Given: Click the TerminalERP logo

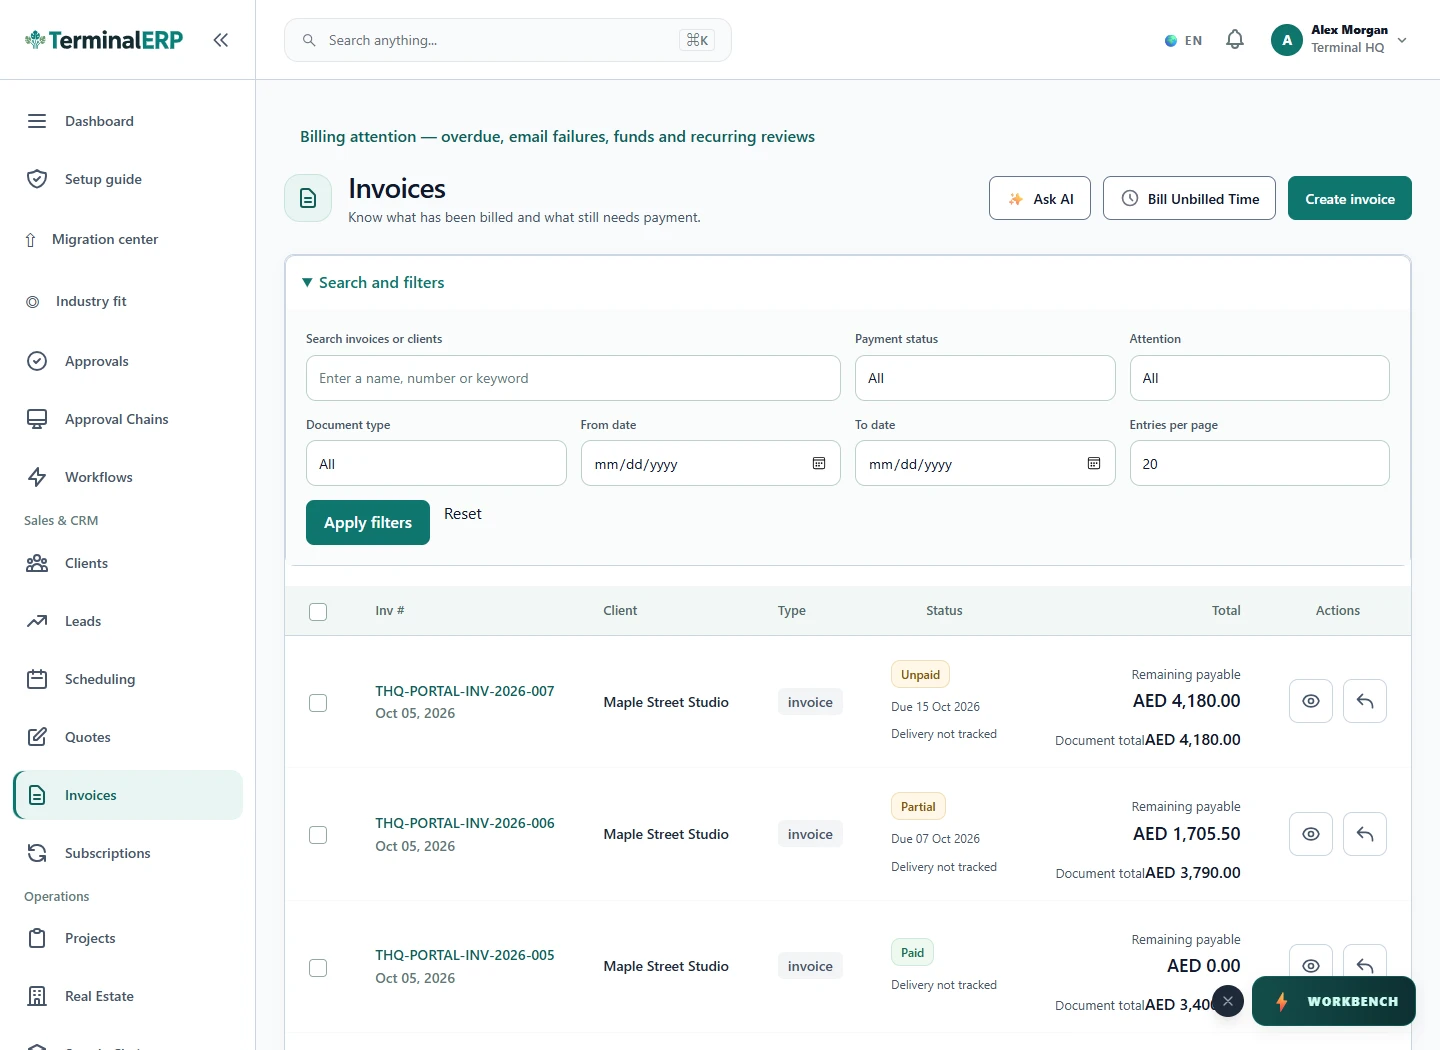Looking at the screenshot, I should click(104, 40).
